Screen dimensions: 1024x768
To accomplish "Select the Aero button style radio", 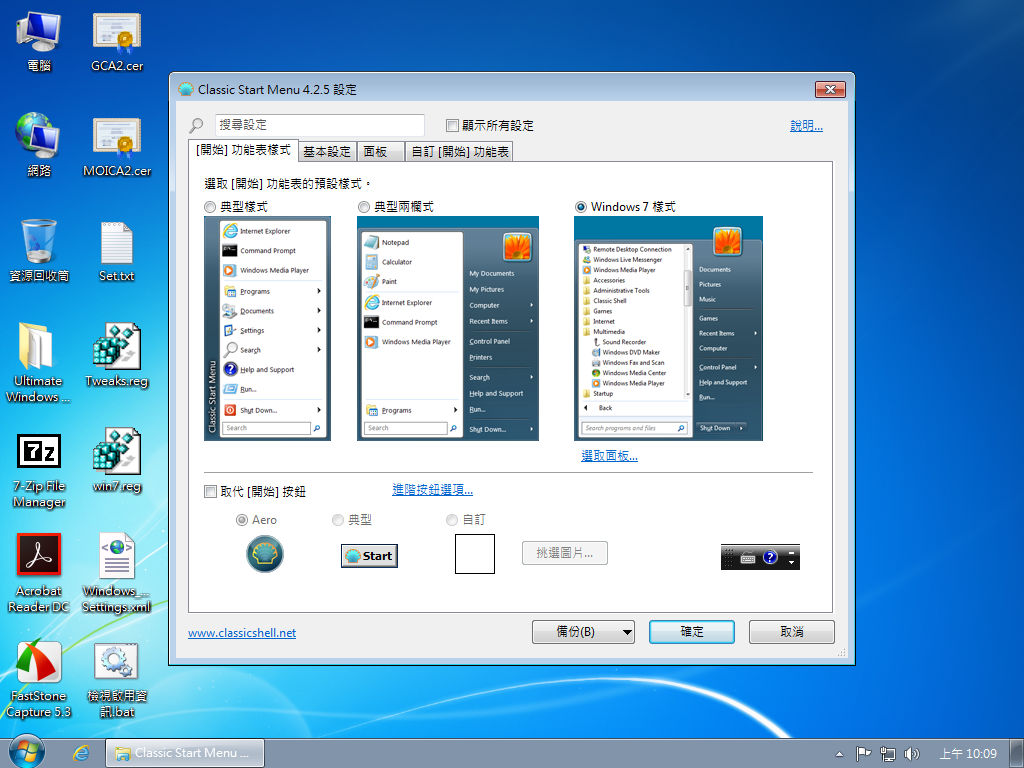I will (x=242, y=520).
